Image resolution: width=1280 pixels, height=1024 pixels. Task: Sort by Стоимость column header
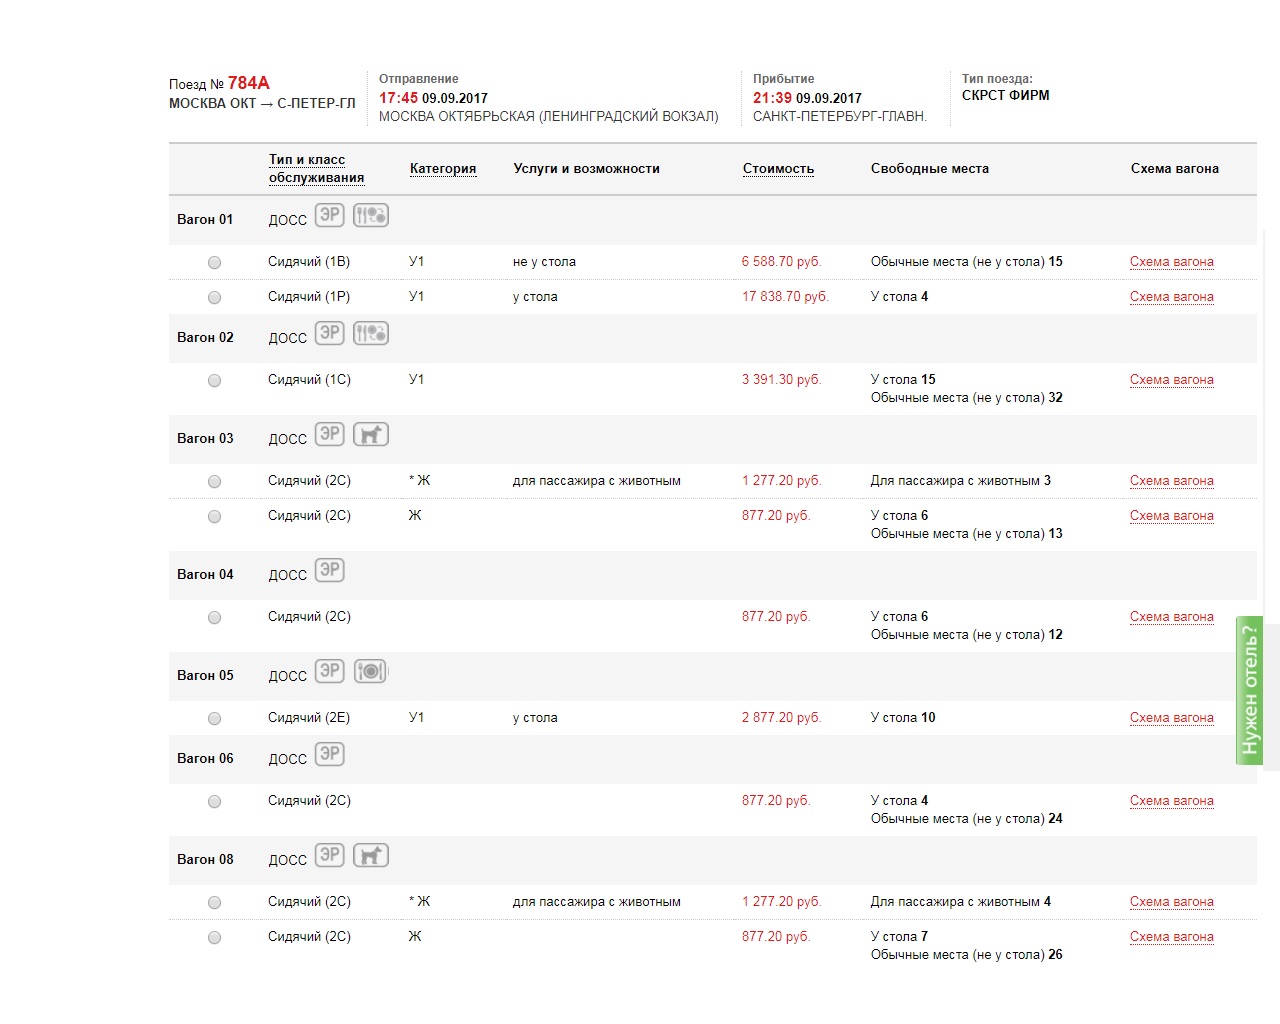pyautogui.click(x=778, y=168)
